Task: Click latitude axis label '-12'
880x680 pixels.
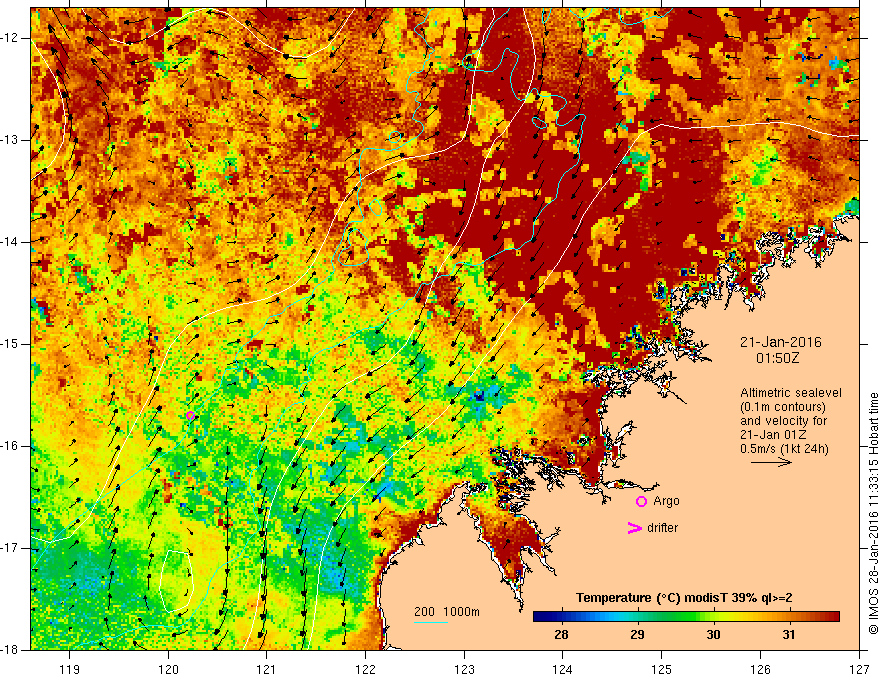Action: coord(10,38)
